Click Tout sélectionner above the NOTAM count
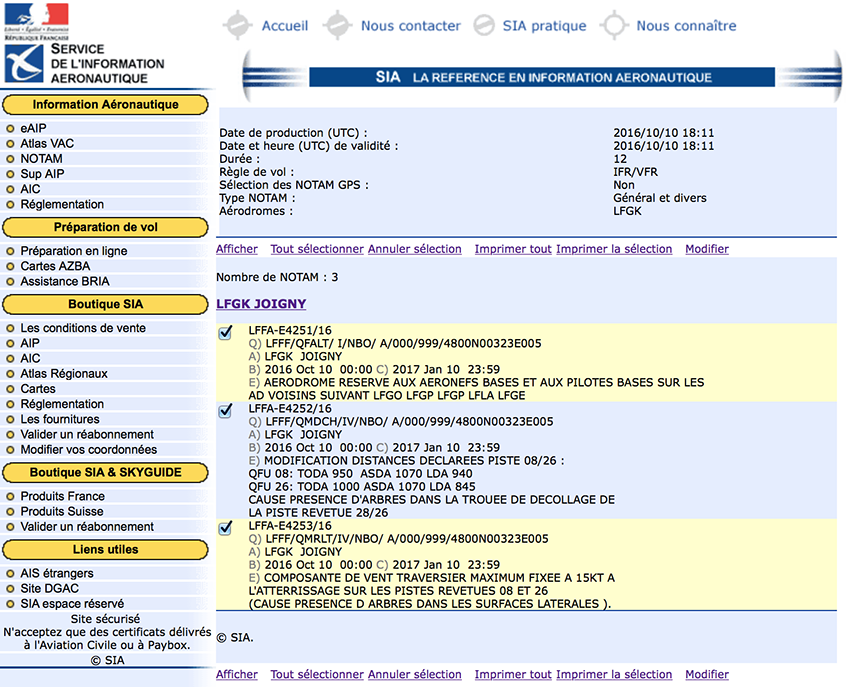 coord(317,249)
